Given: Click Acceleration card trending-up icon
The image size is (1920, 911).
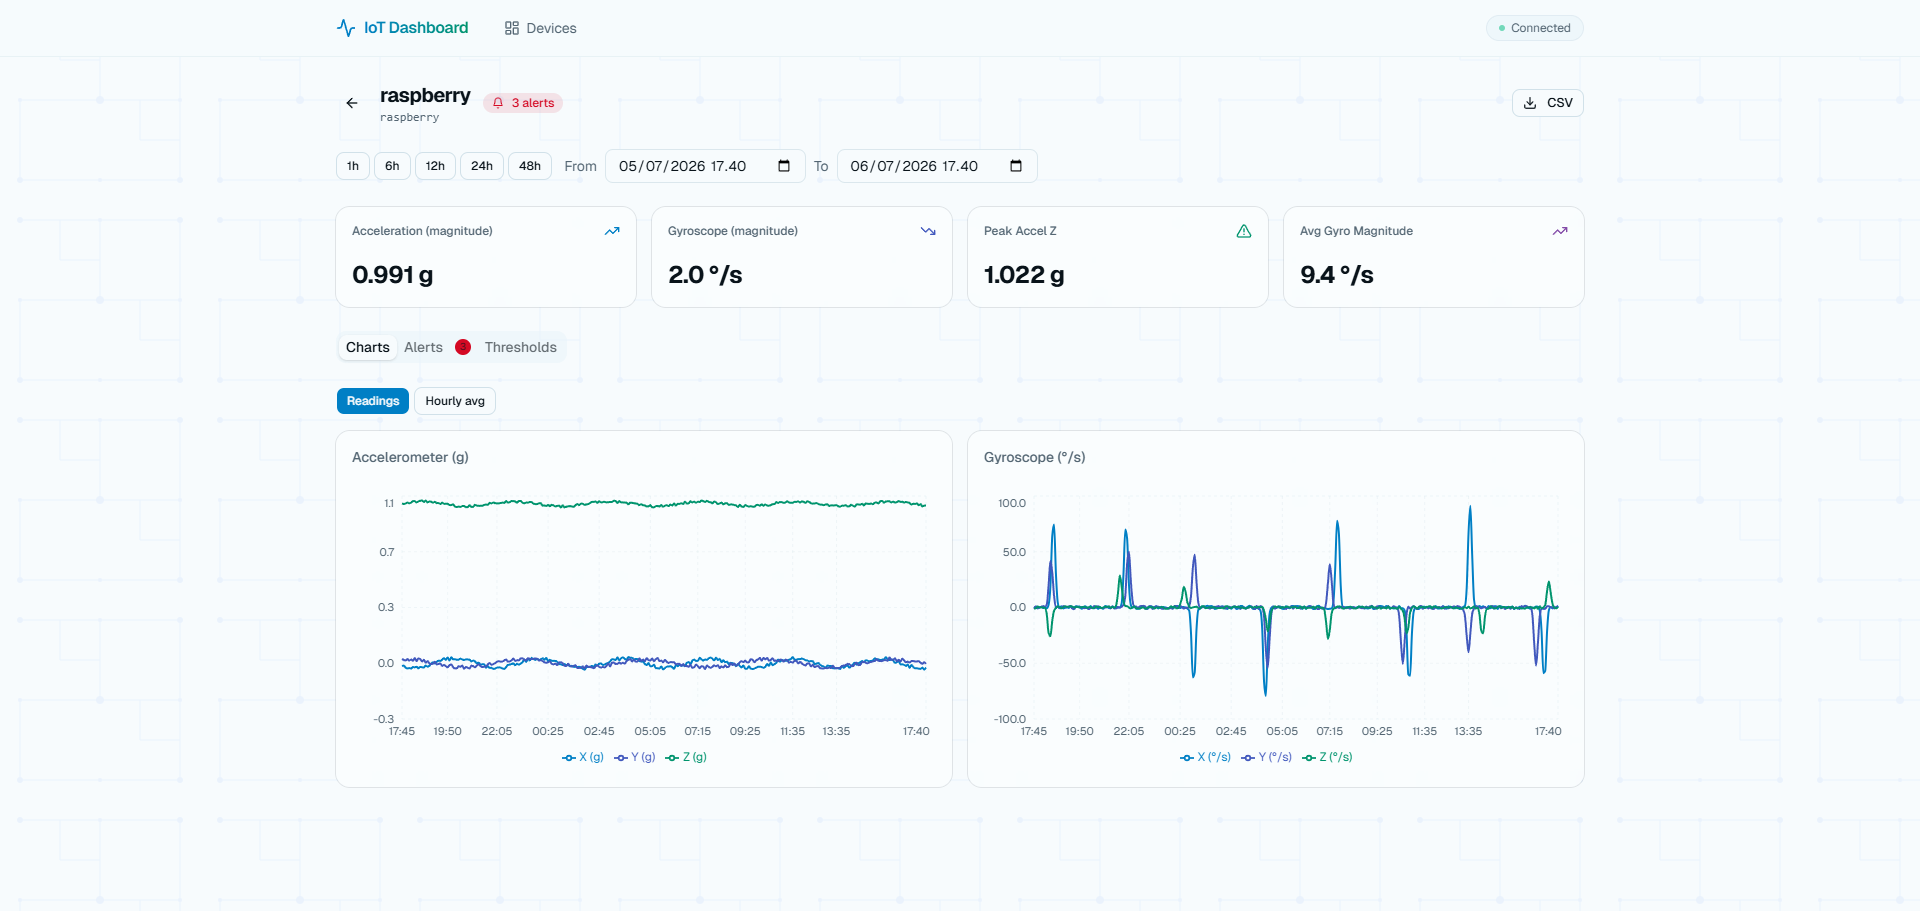Looking at the screenshot, I should (x=612, y=231).
